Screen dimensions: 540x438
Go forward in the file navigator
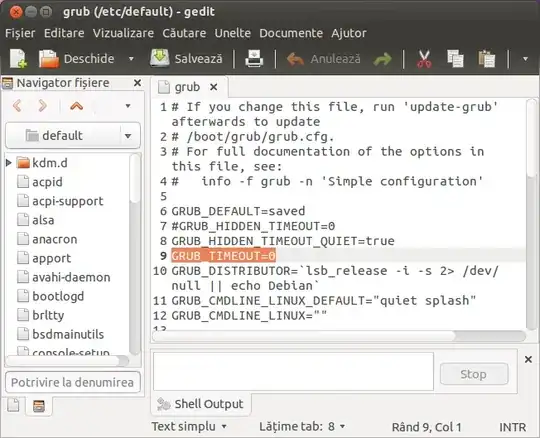click(43, 106)
